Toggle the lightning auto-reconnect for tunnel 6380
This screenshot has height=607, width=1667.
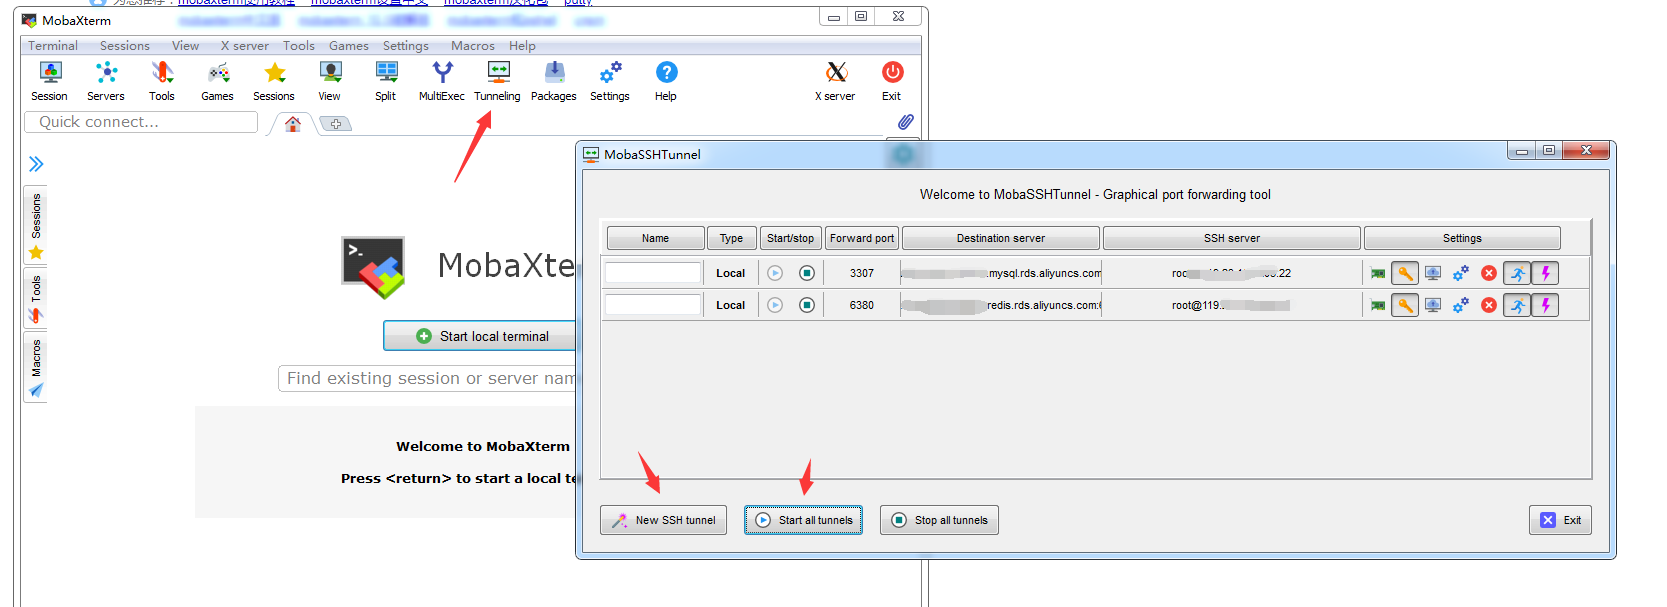point(1545,305)
